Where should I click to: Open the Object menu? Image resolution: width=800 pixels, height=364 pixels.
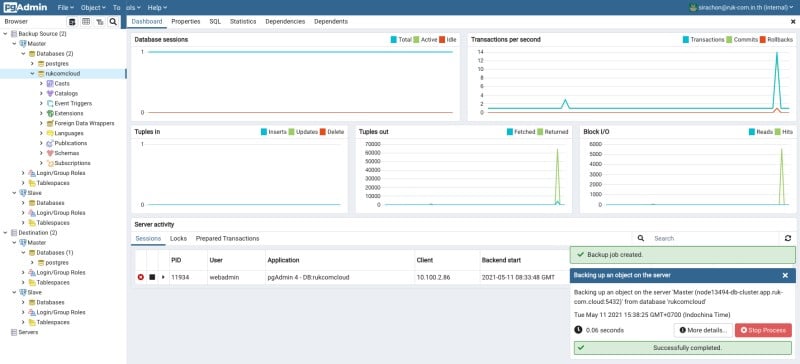93,8
